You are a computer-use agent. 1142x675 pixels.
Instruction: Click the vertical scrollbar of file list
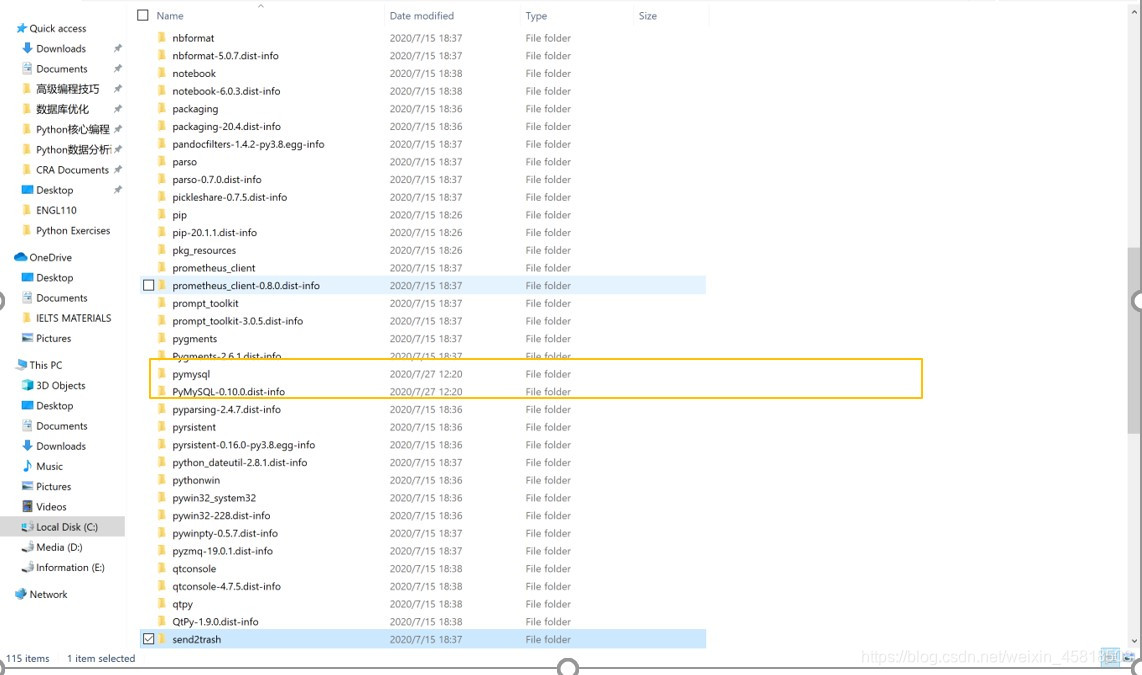pyautogui.click(x=1134, y=342)
